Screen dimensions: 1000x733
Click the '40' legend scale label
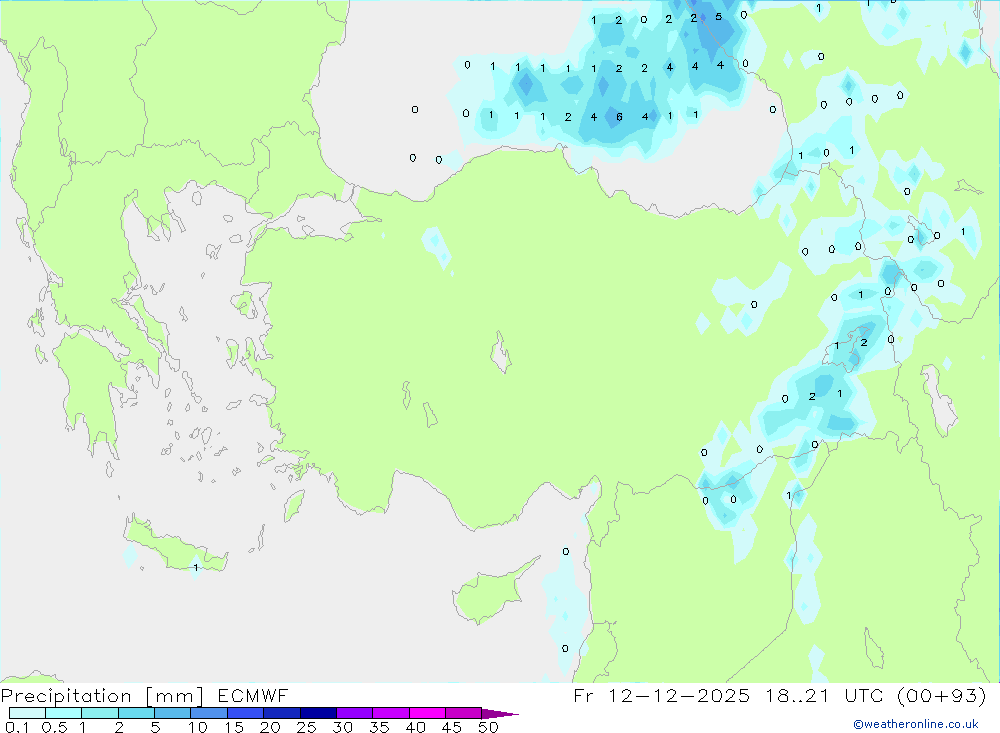(415, 727)
